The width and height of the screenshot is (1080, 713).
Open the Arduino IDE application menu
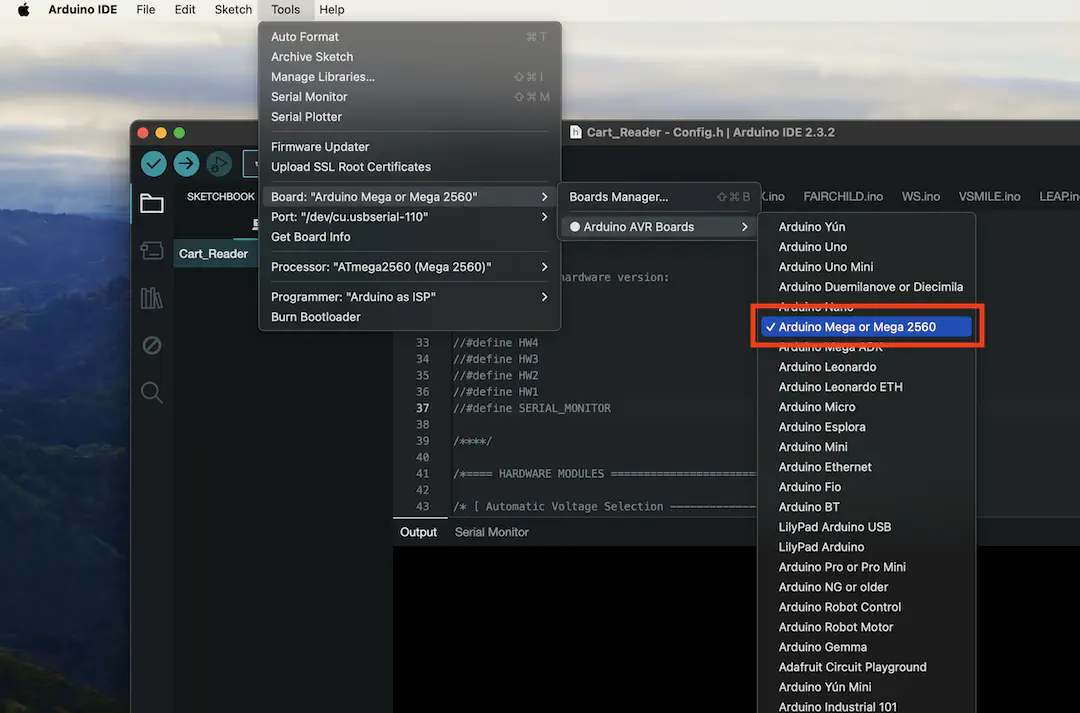tap(83, 10)
